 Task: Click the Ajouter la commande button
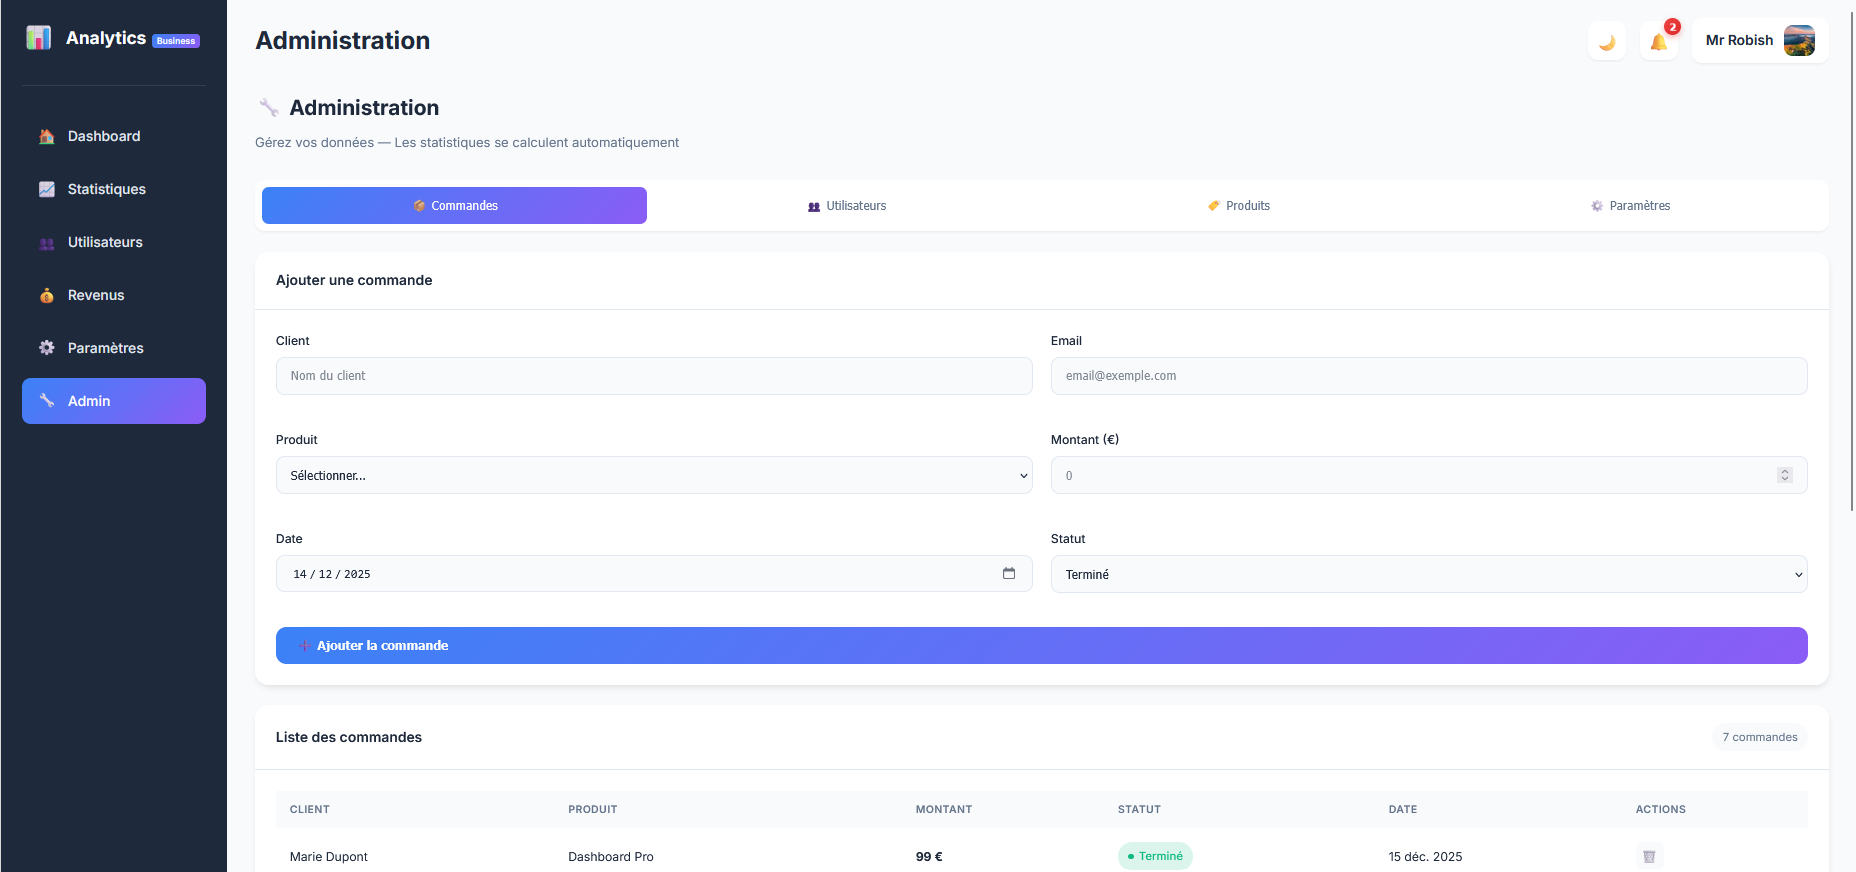click(x=1041, y=645)
